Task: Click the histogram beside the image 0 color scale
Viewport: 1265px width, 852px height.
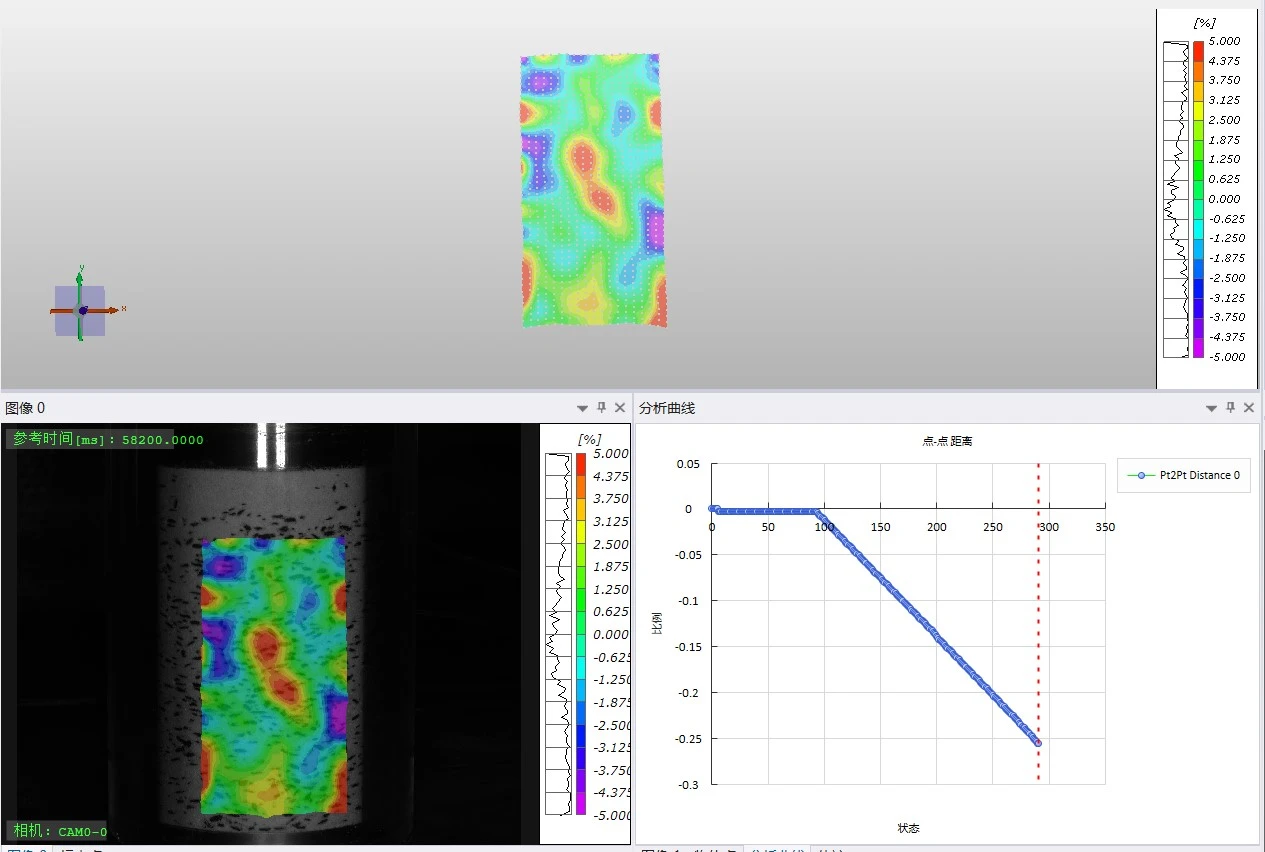Action: point(558,634)
